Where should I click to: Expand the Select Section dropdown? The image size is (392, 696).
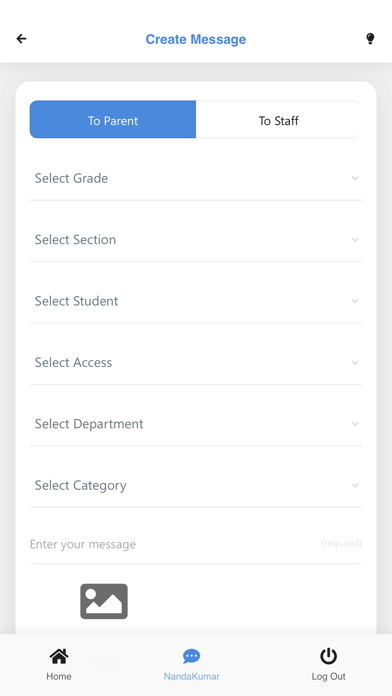pos(196,240)
